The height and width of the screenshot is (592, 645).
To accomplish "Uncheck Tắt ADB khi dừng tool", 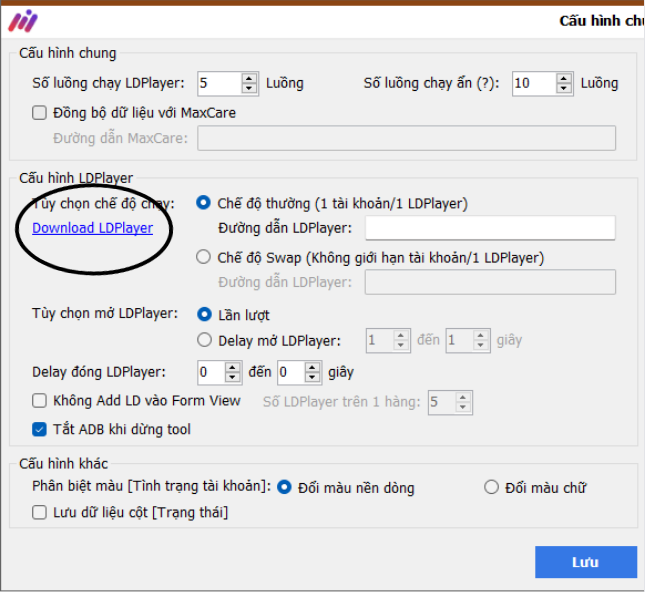I will [x=40, y=429].
